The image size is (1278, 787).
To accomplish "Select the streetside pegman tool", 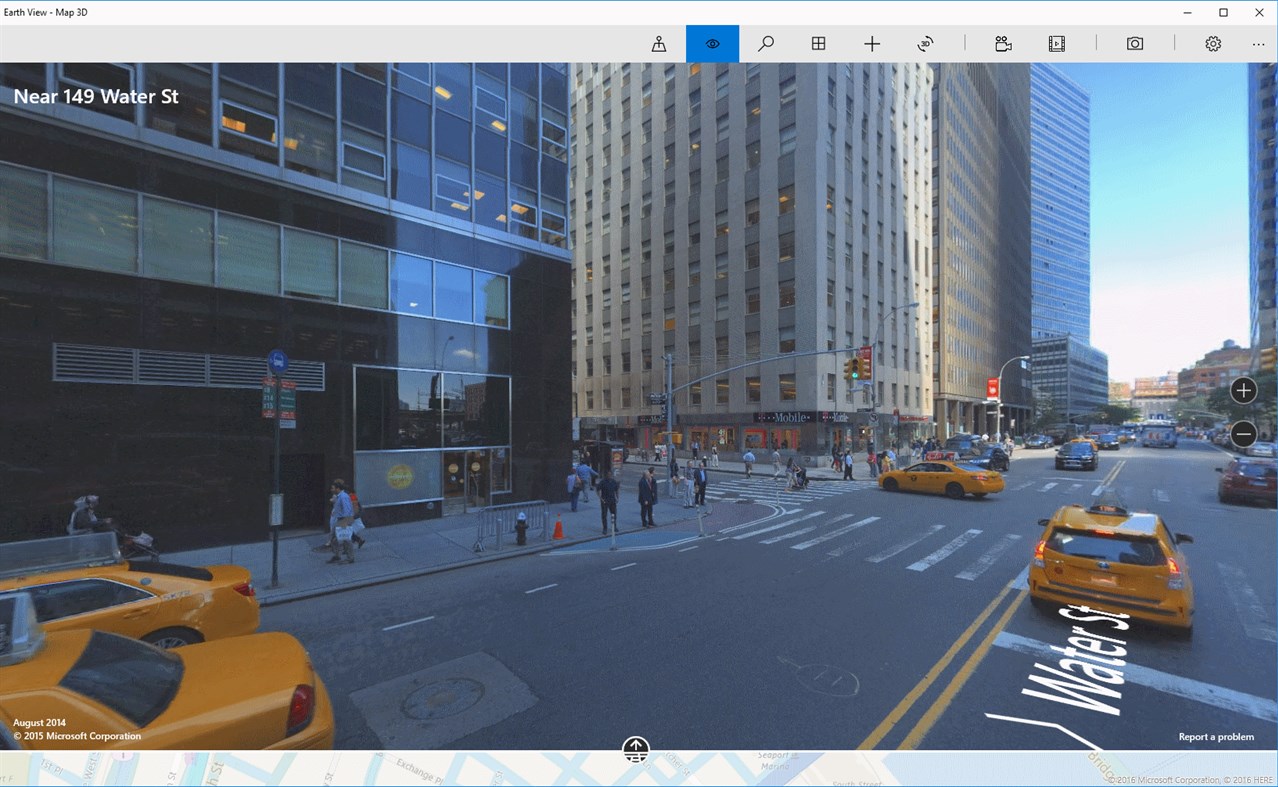I will click(657, 43).
